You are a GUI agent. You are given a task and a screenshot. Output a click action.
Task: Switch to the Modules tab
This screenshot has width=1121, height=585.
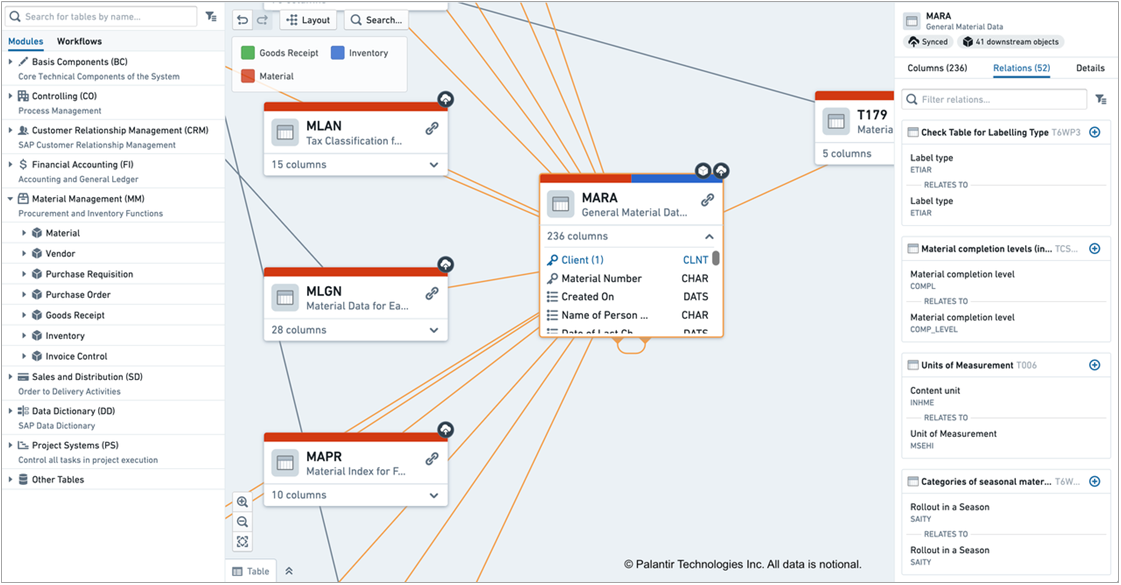click(26, 41)
